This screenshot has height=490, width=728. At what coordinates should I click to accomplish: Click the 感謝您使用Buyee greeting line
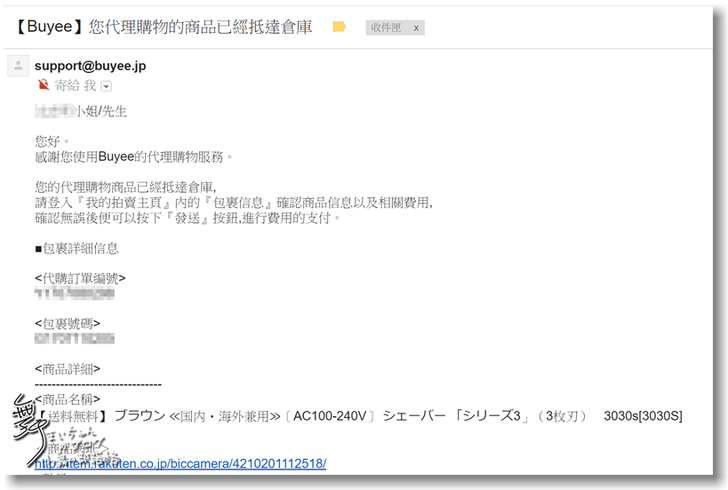[x=134, y=157]
